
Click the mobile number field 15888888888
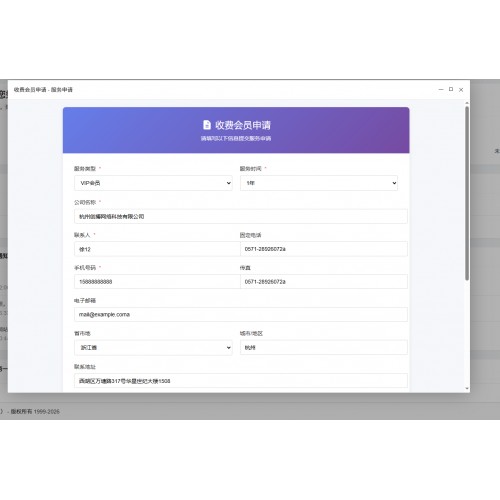tap(157, 282)
